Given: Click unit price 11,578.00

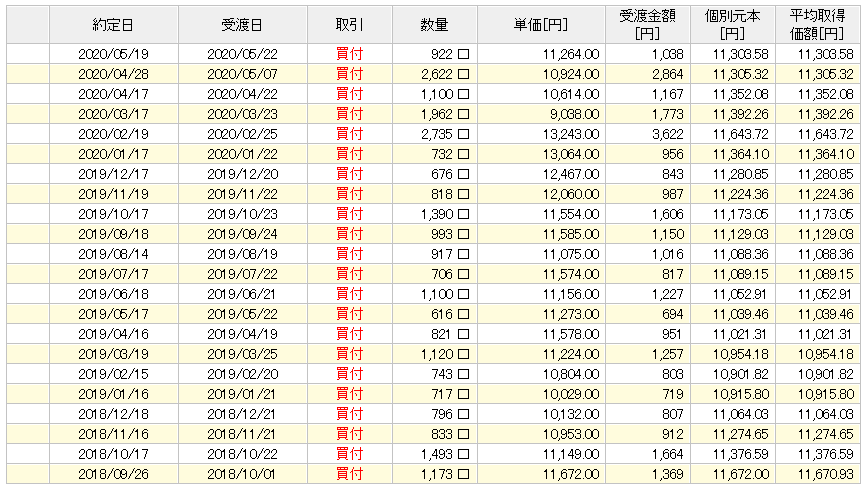Looking at the screenshot, I should pyautogui.click(x=571, y=334).
